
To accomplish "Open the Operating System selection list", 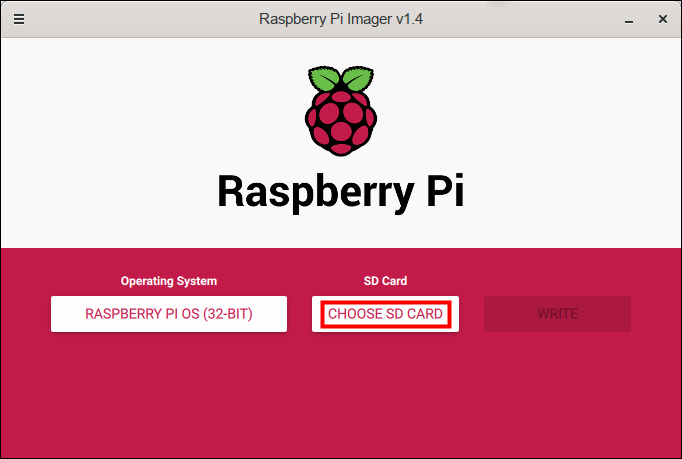I will coord(169,314).
